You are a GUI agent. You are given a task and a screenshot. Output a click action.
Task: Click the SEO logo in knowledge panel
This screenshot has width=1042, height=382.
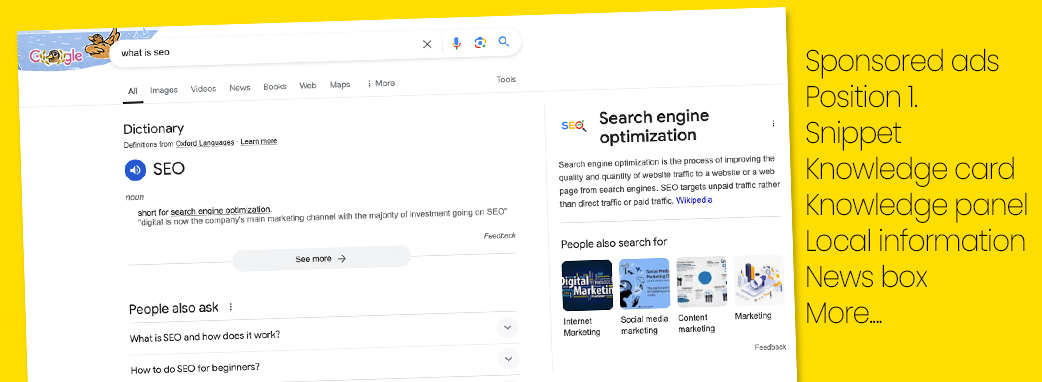pos(573,125)
